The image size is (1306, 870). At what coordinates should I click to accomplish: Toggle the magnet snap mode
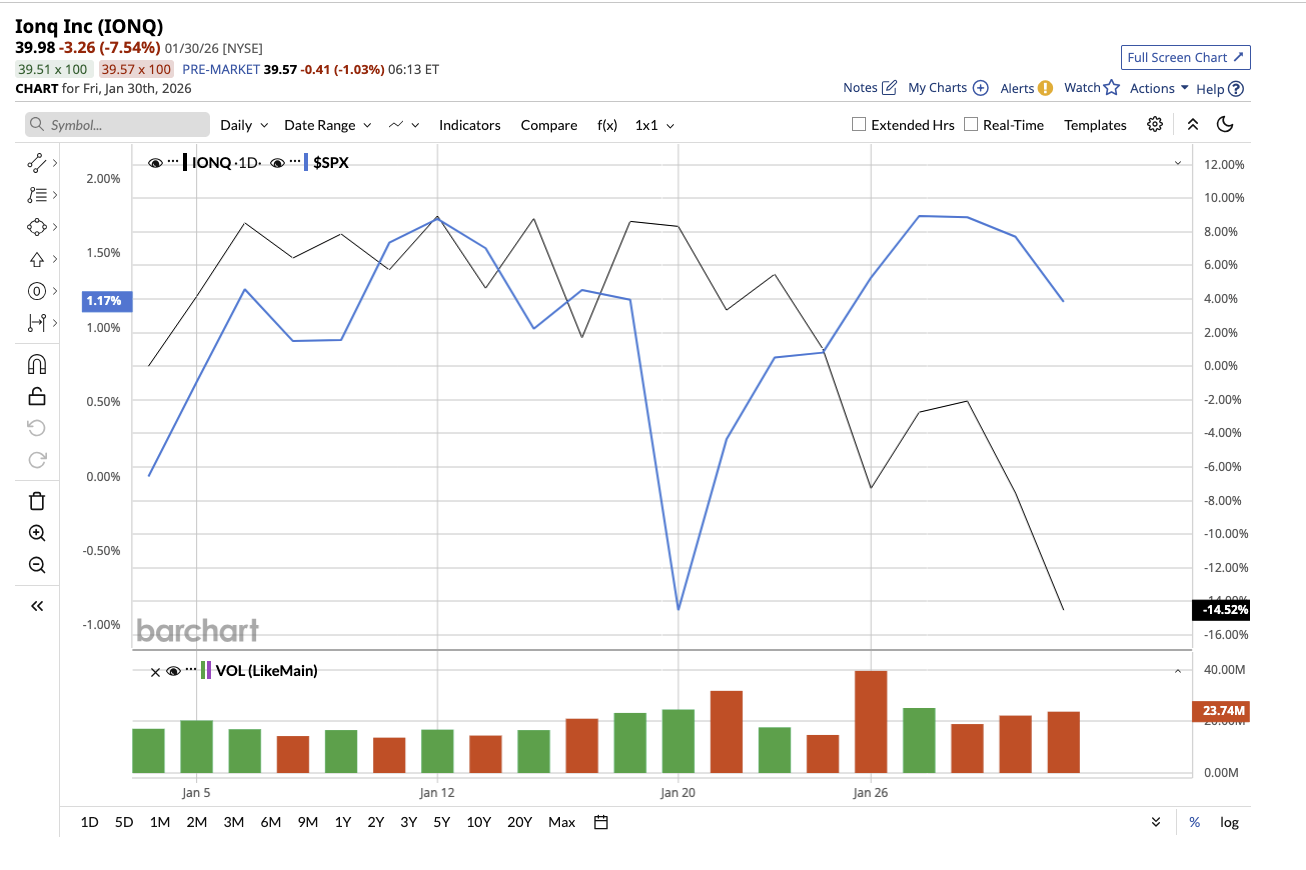pyautogui.click(x=37, y=364)
